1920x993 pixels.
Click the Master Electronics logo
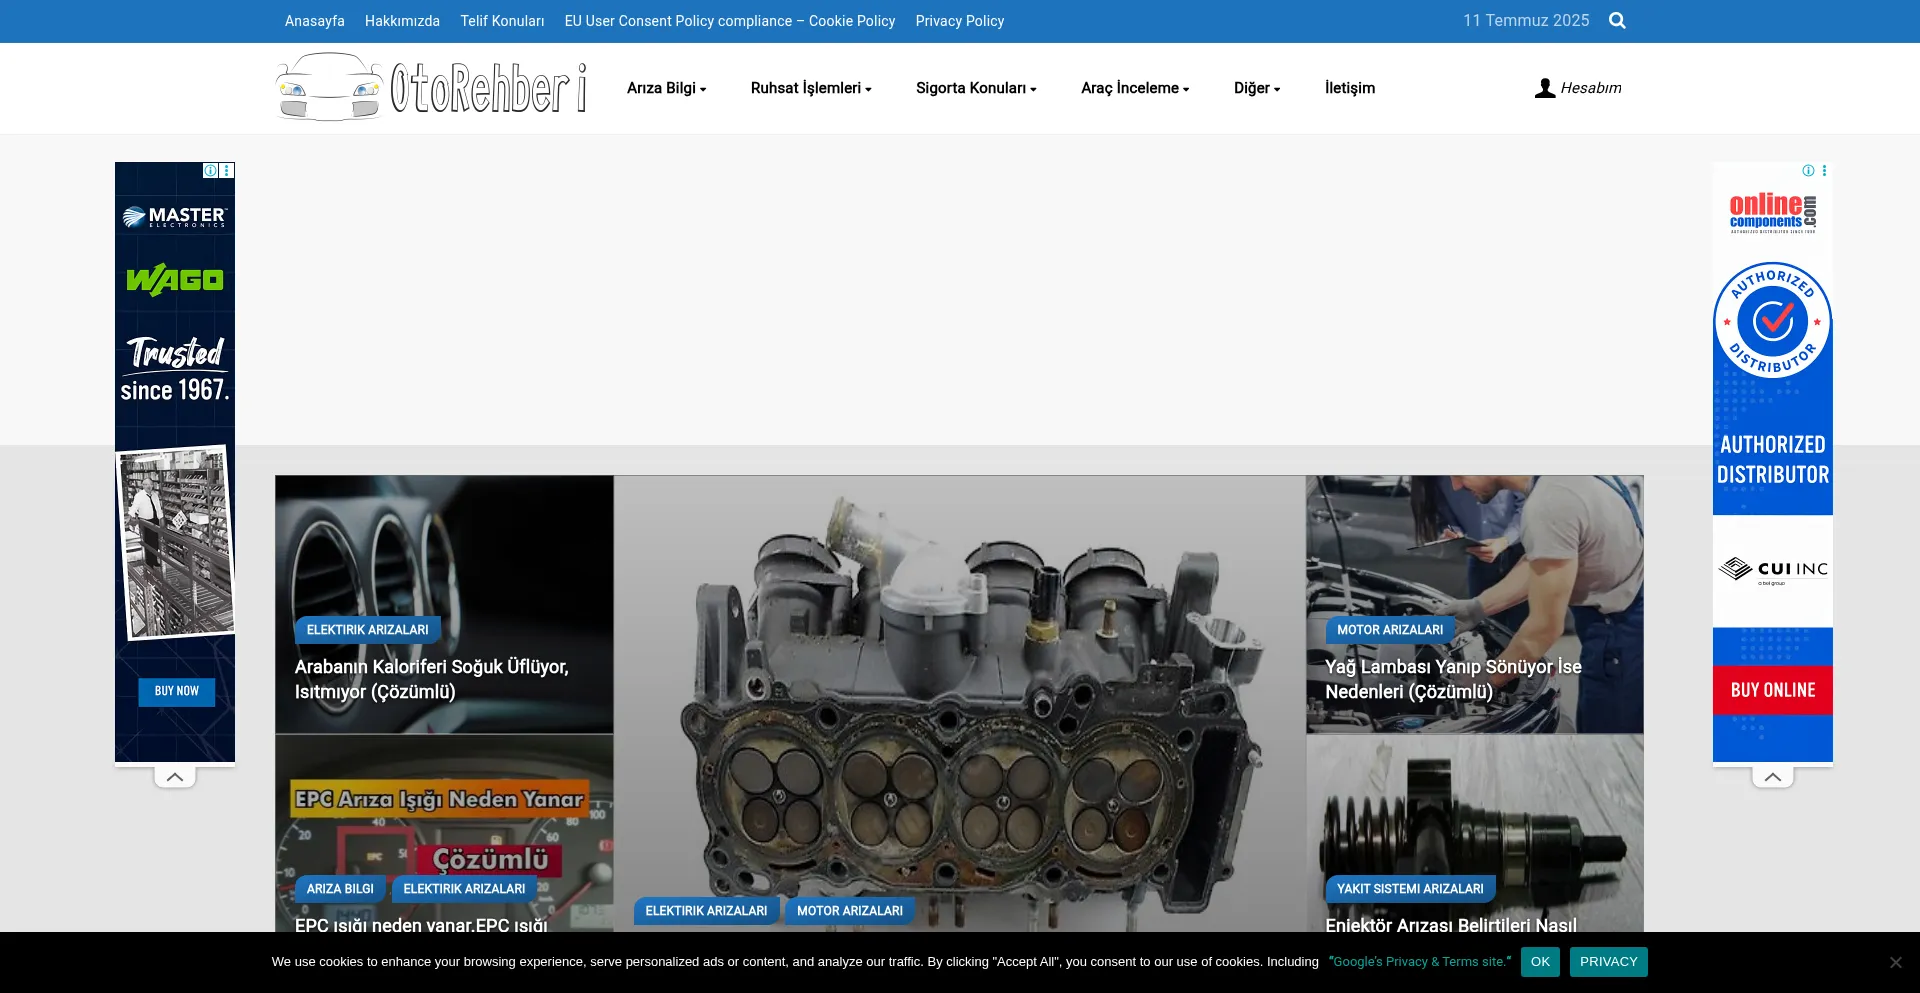[x=175, y=216]
